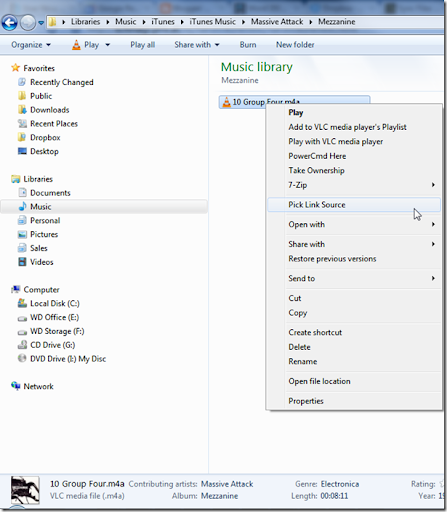Click the Personal library icon
This screenshot has height=512, width=447.
pyautogui.click(x=22, y=220)
